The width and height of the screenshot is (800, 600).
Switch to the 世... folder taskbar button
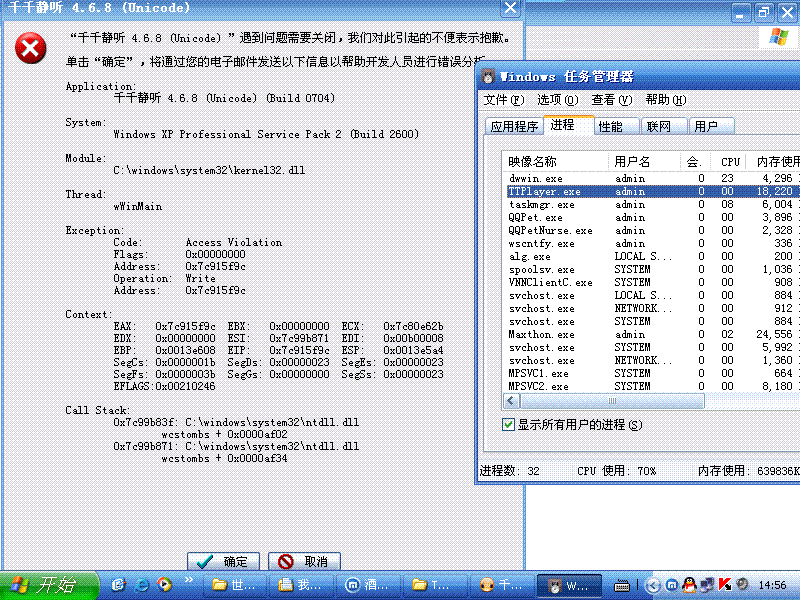pyautogui.click(x=235, y=585)
